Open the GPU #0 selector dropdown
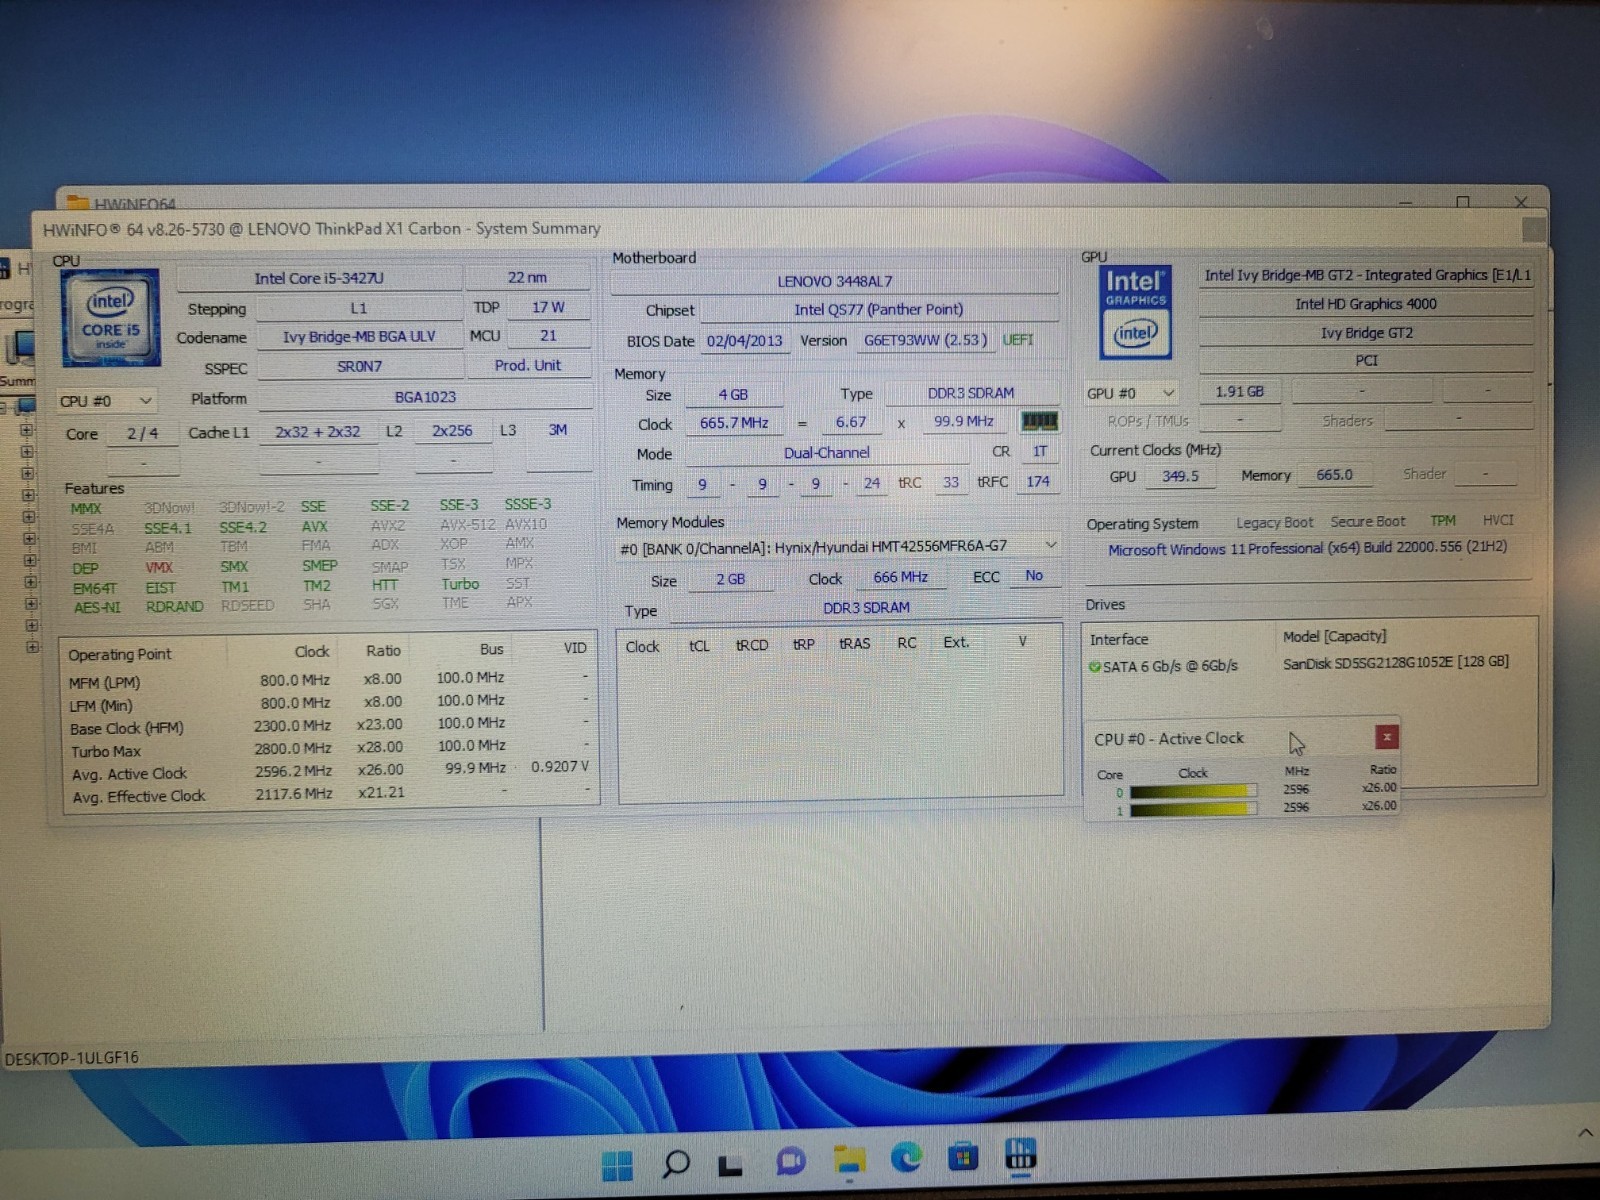 [1131, 393]
